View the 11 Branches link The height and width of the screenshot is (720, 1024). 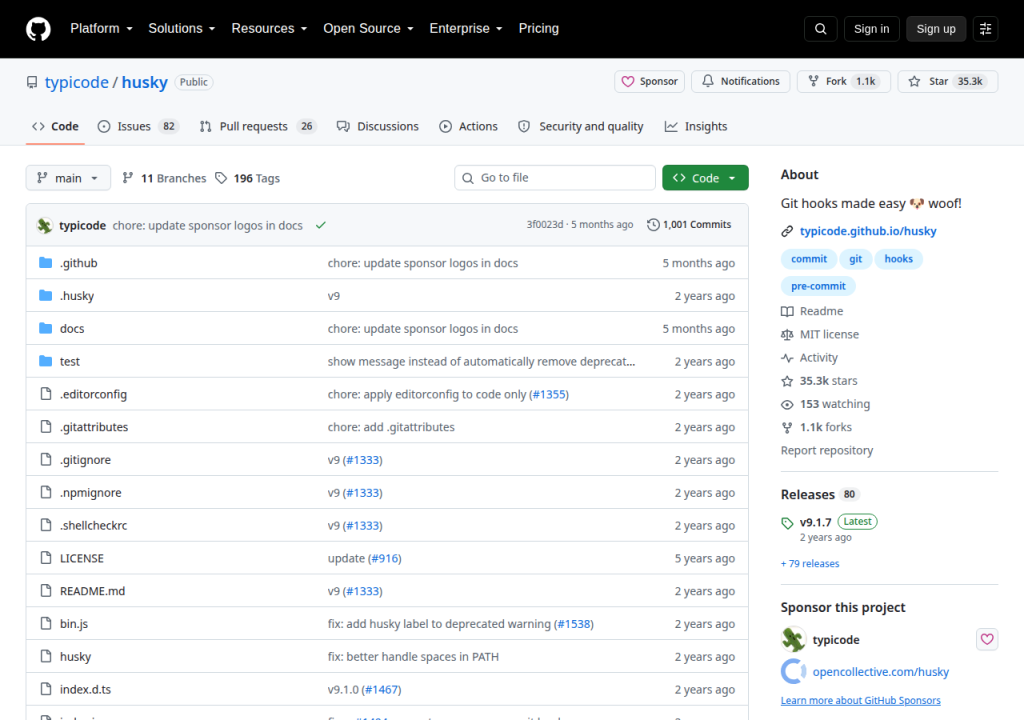pos(165,178)
